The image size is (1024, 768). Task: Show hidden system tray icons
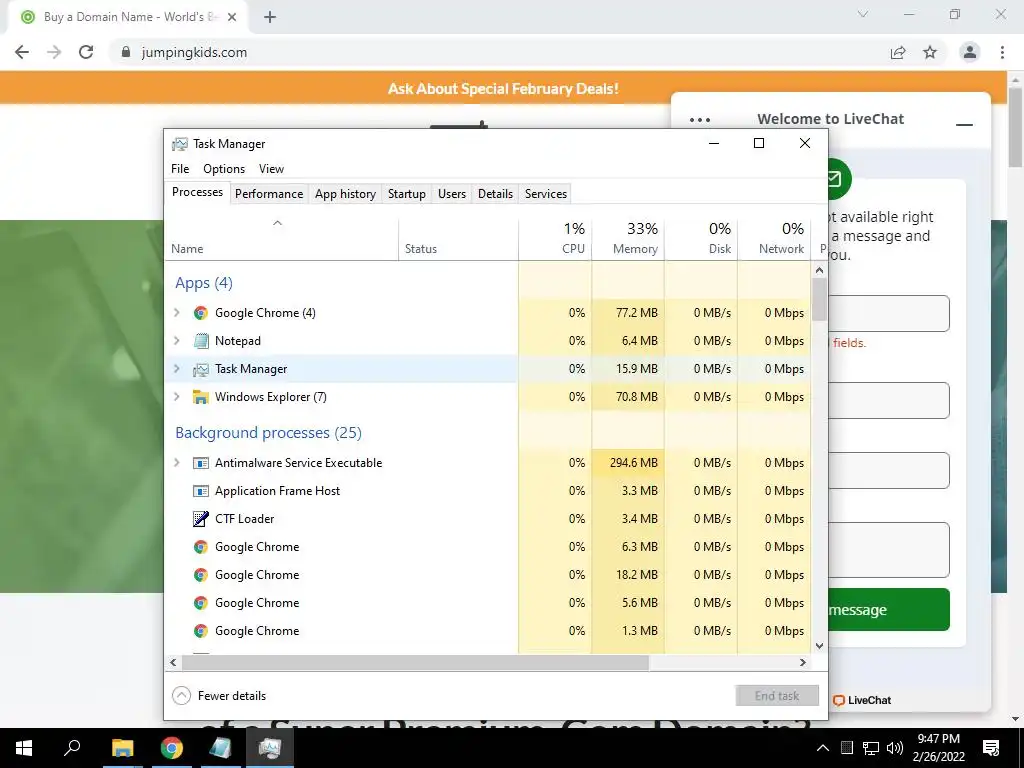coord(823,748)
